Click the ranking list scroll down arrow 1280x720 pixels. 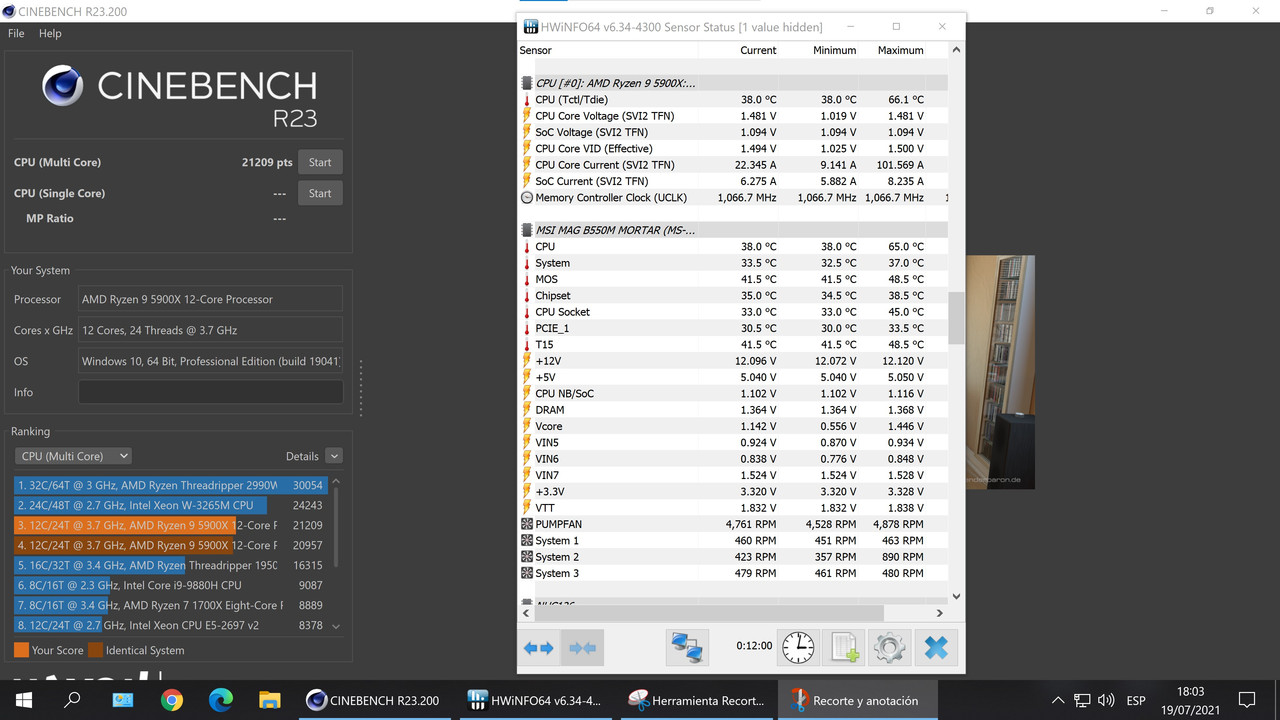[x=336, y=626]
